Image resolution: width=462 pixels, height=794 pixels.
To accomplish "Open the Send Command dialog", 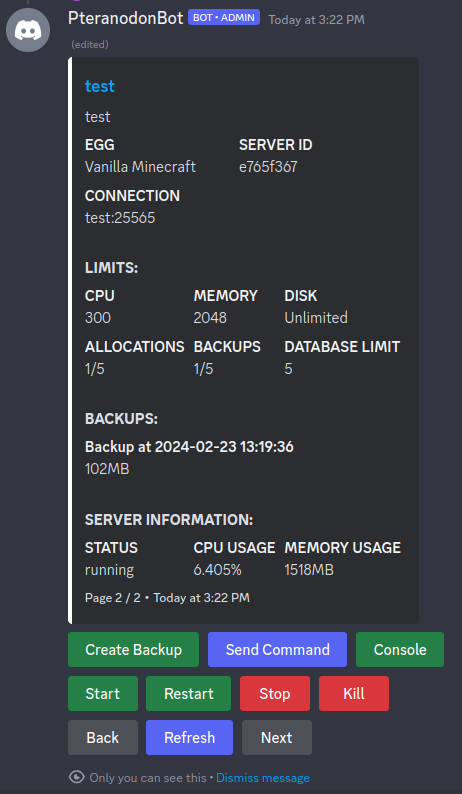I will pos(277,649).
